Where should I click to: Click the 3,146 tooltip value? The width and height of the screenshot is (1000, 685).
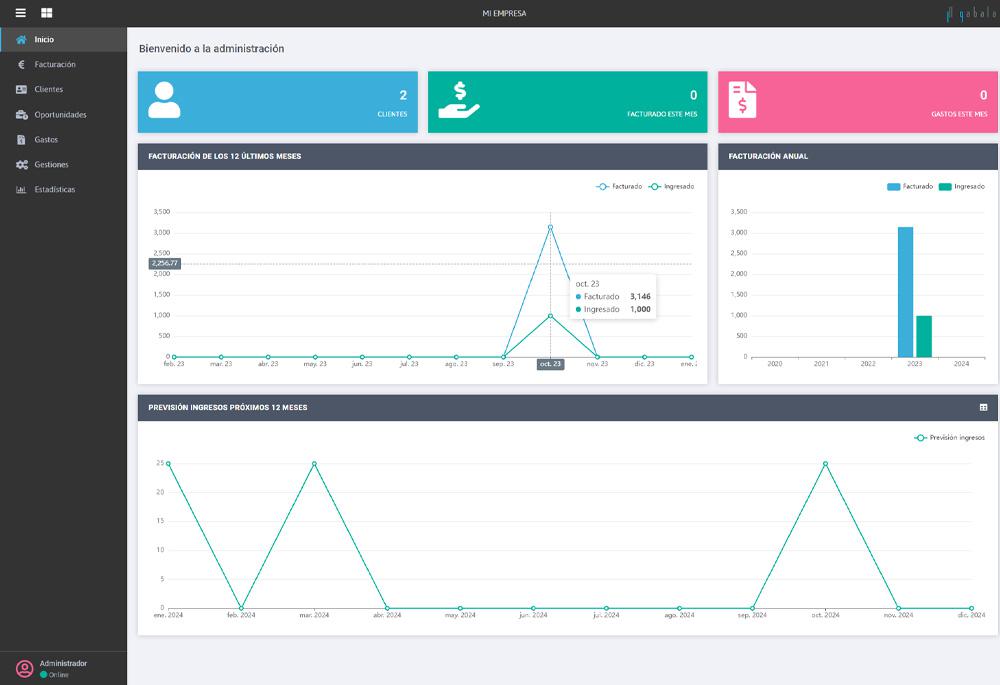[x=640, y=297]
